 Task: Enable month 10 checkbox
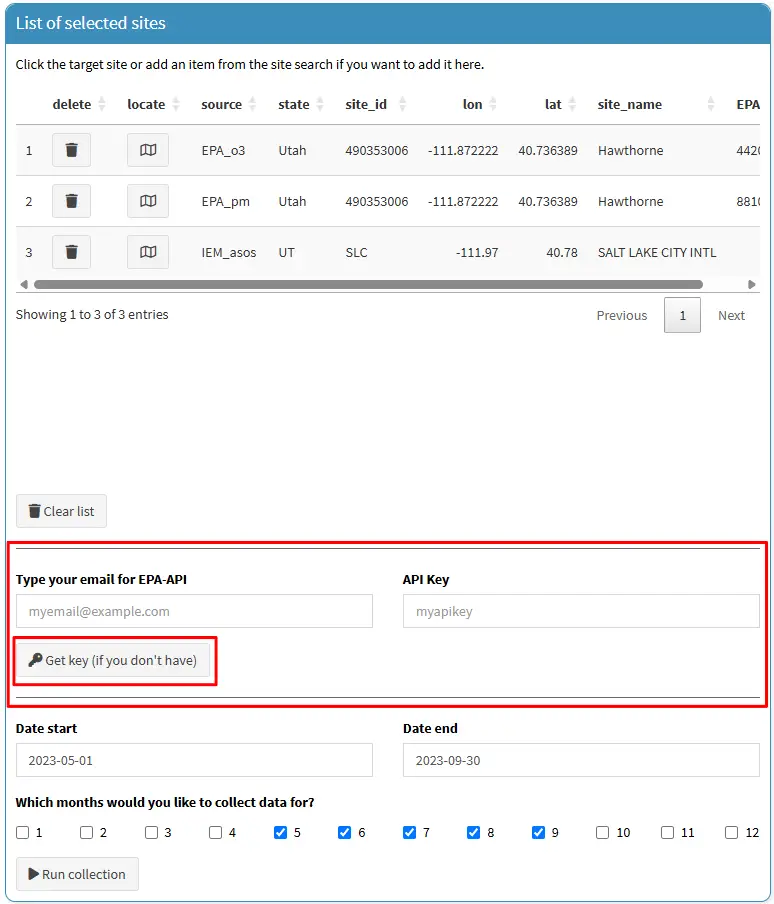(603, 832)
